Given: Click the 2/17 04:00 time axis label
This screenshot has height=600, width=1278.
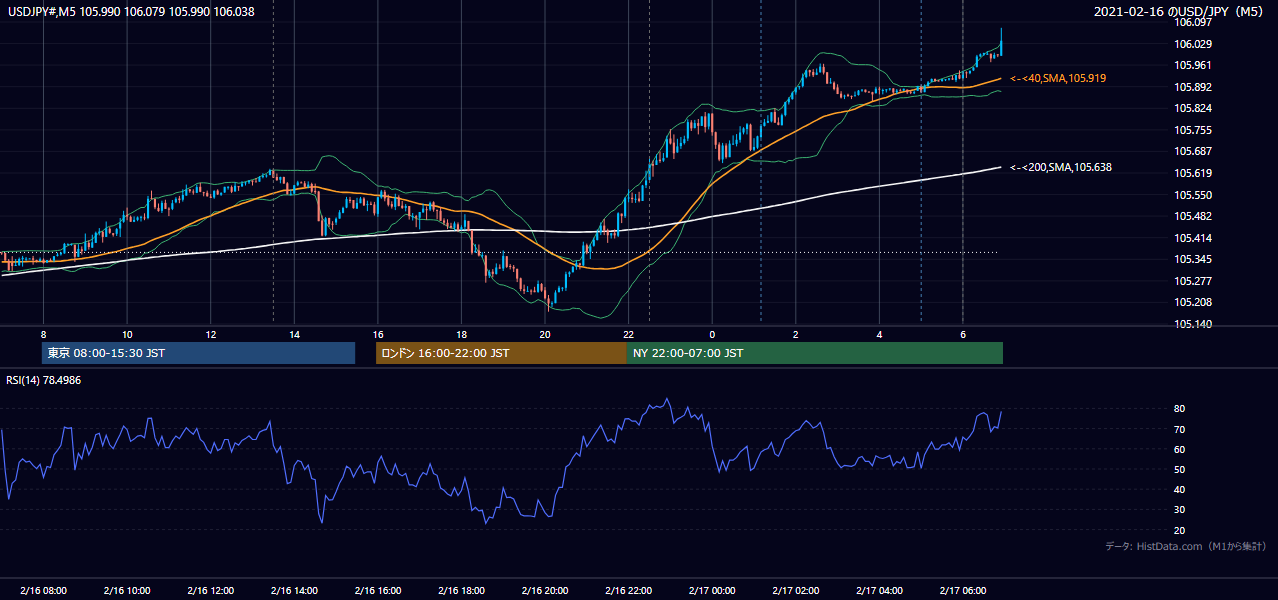Looking at the screenshot, I should tap(880, 591).
